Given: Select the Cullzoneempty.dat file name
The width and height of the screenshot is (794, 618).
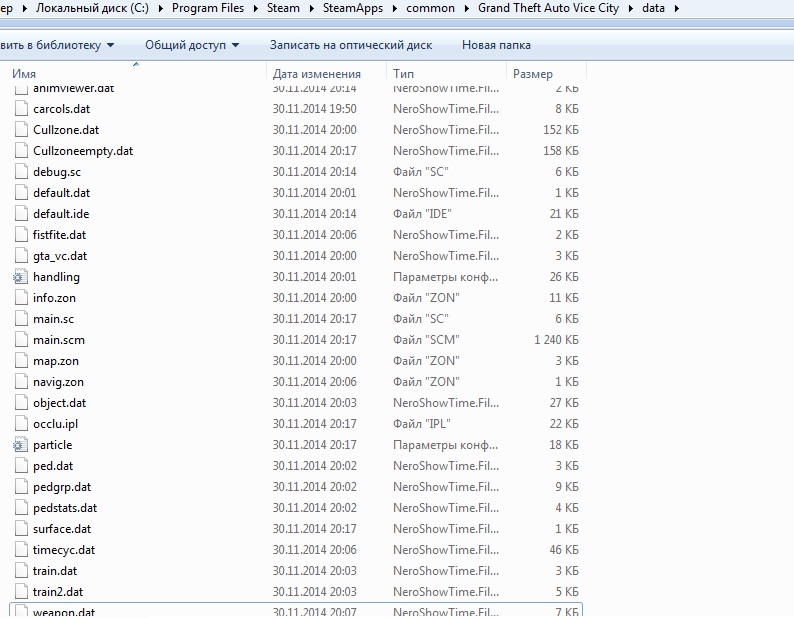Looking at the screenshot, I should coord(83,151).
